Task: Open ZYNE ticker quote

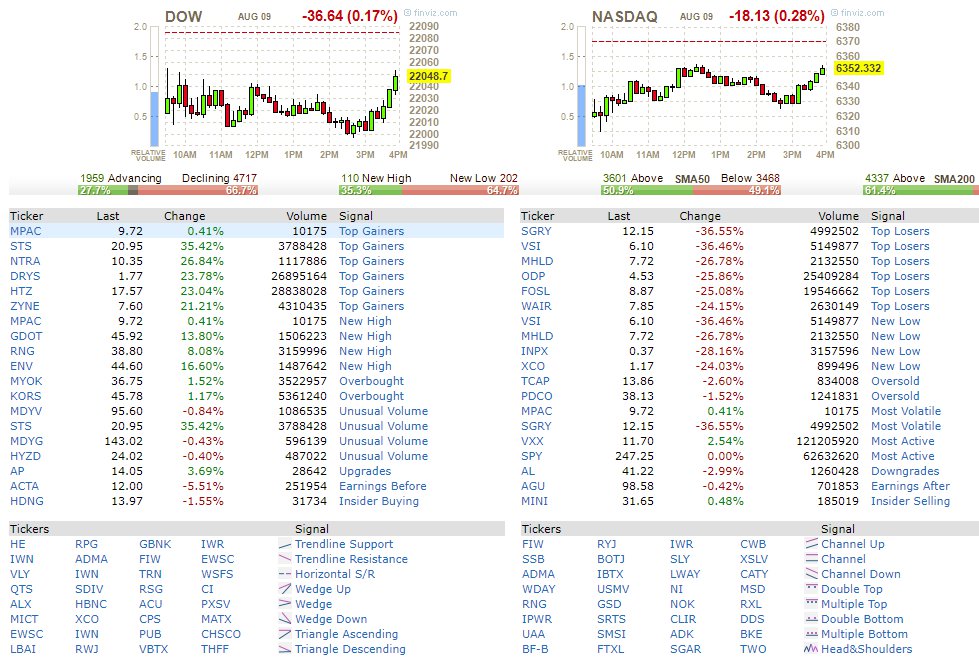Action: click(25, 306)
